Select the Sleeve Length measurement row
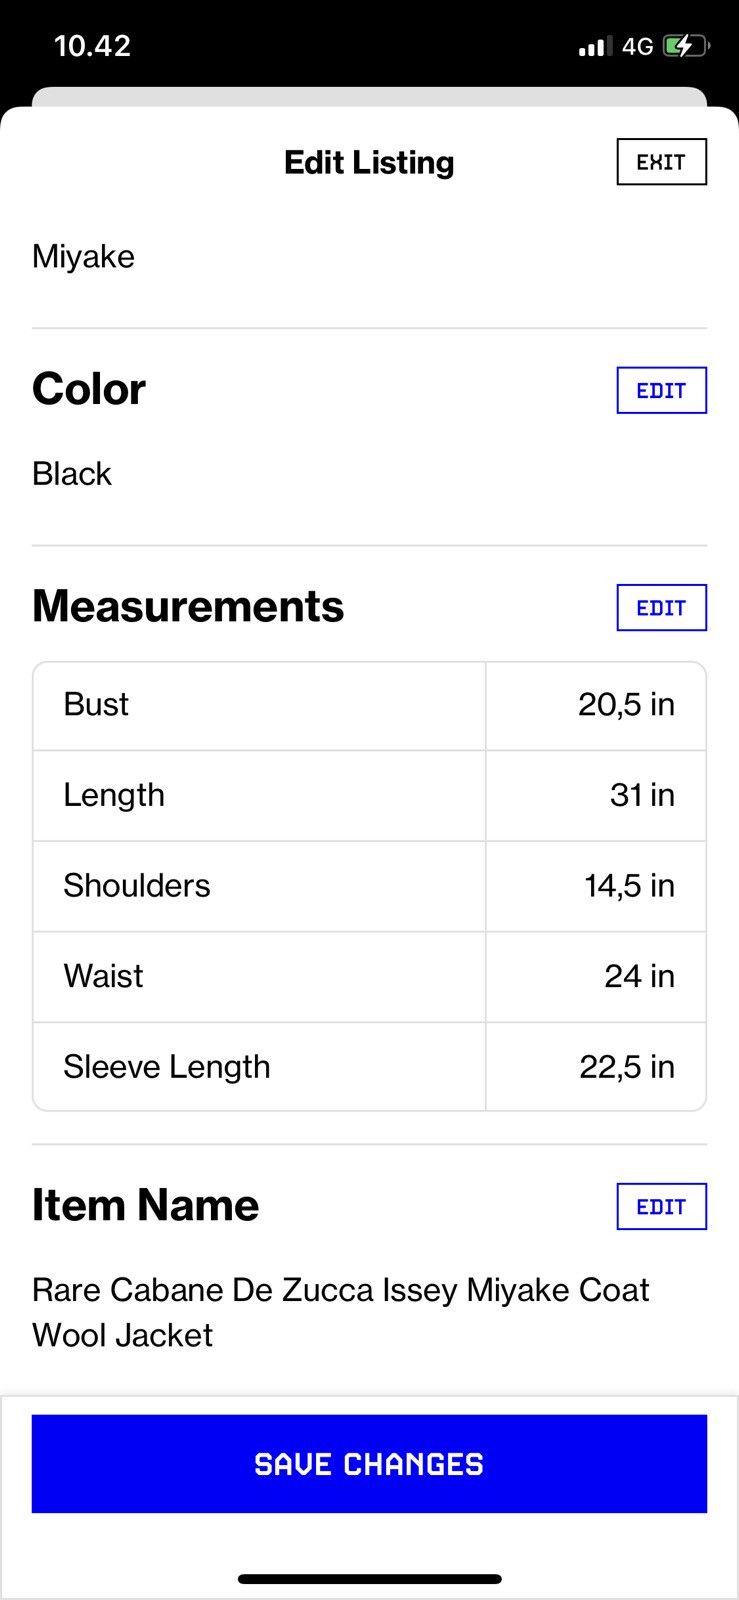Viewport: 739px width, 1600px height. tap(369, 1067)
